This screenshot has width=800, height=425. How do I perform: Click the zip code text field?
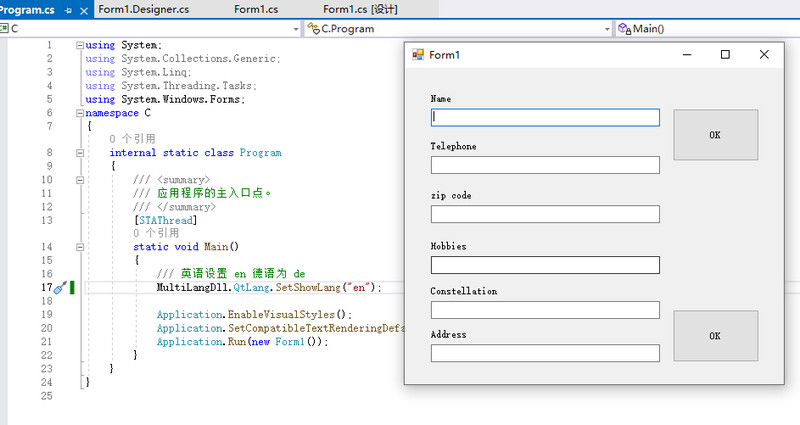tap(545, 214)
